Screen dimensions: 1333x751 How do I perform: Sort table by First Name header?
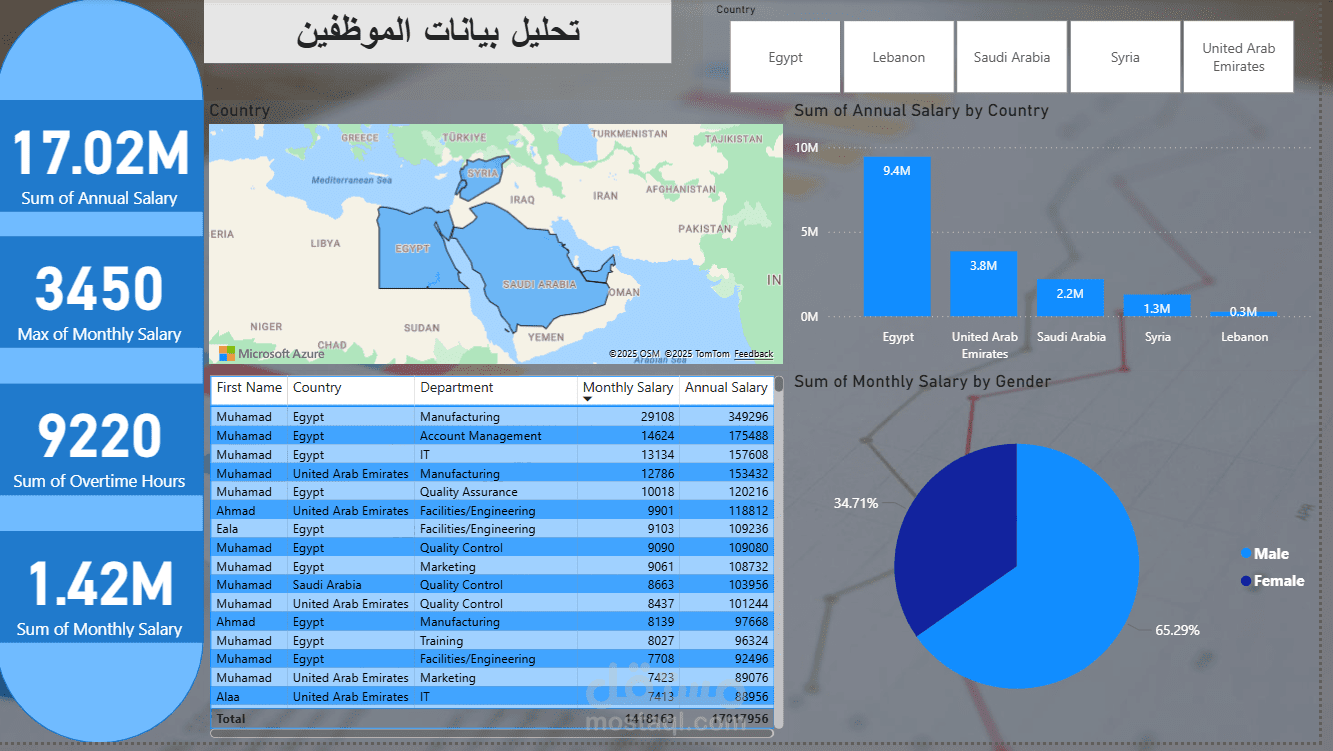tap(249, 388)
